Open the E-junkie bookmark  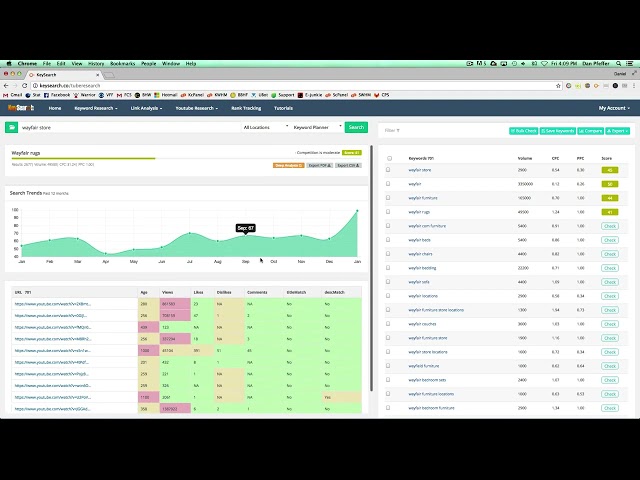310,95
